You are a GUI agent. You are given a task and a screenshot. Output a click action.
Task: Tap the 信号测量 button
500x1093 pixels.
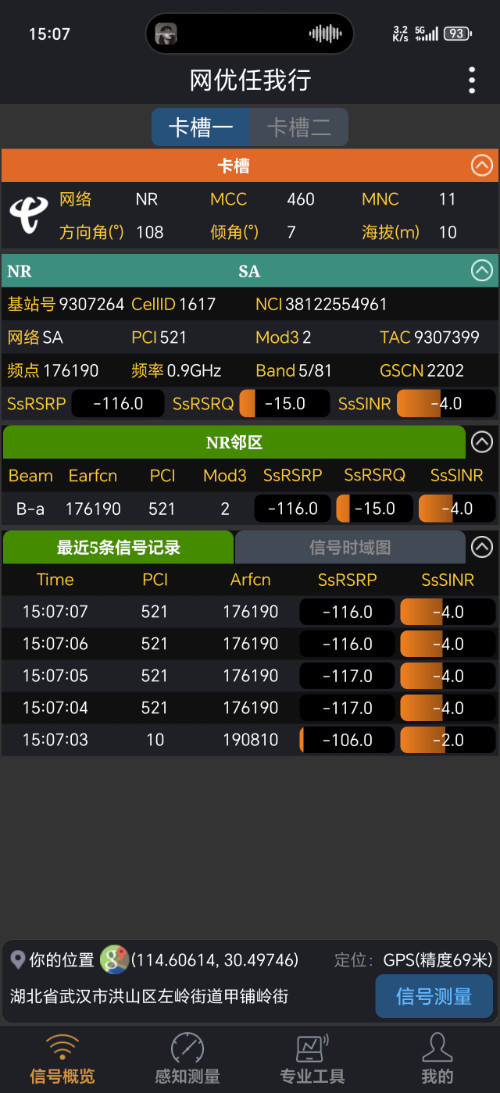[434, 996]
